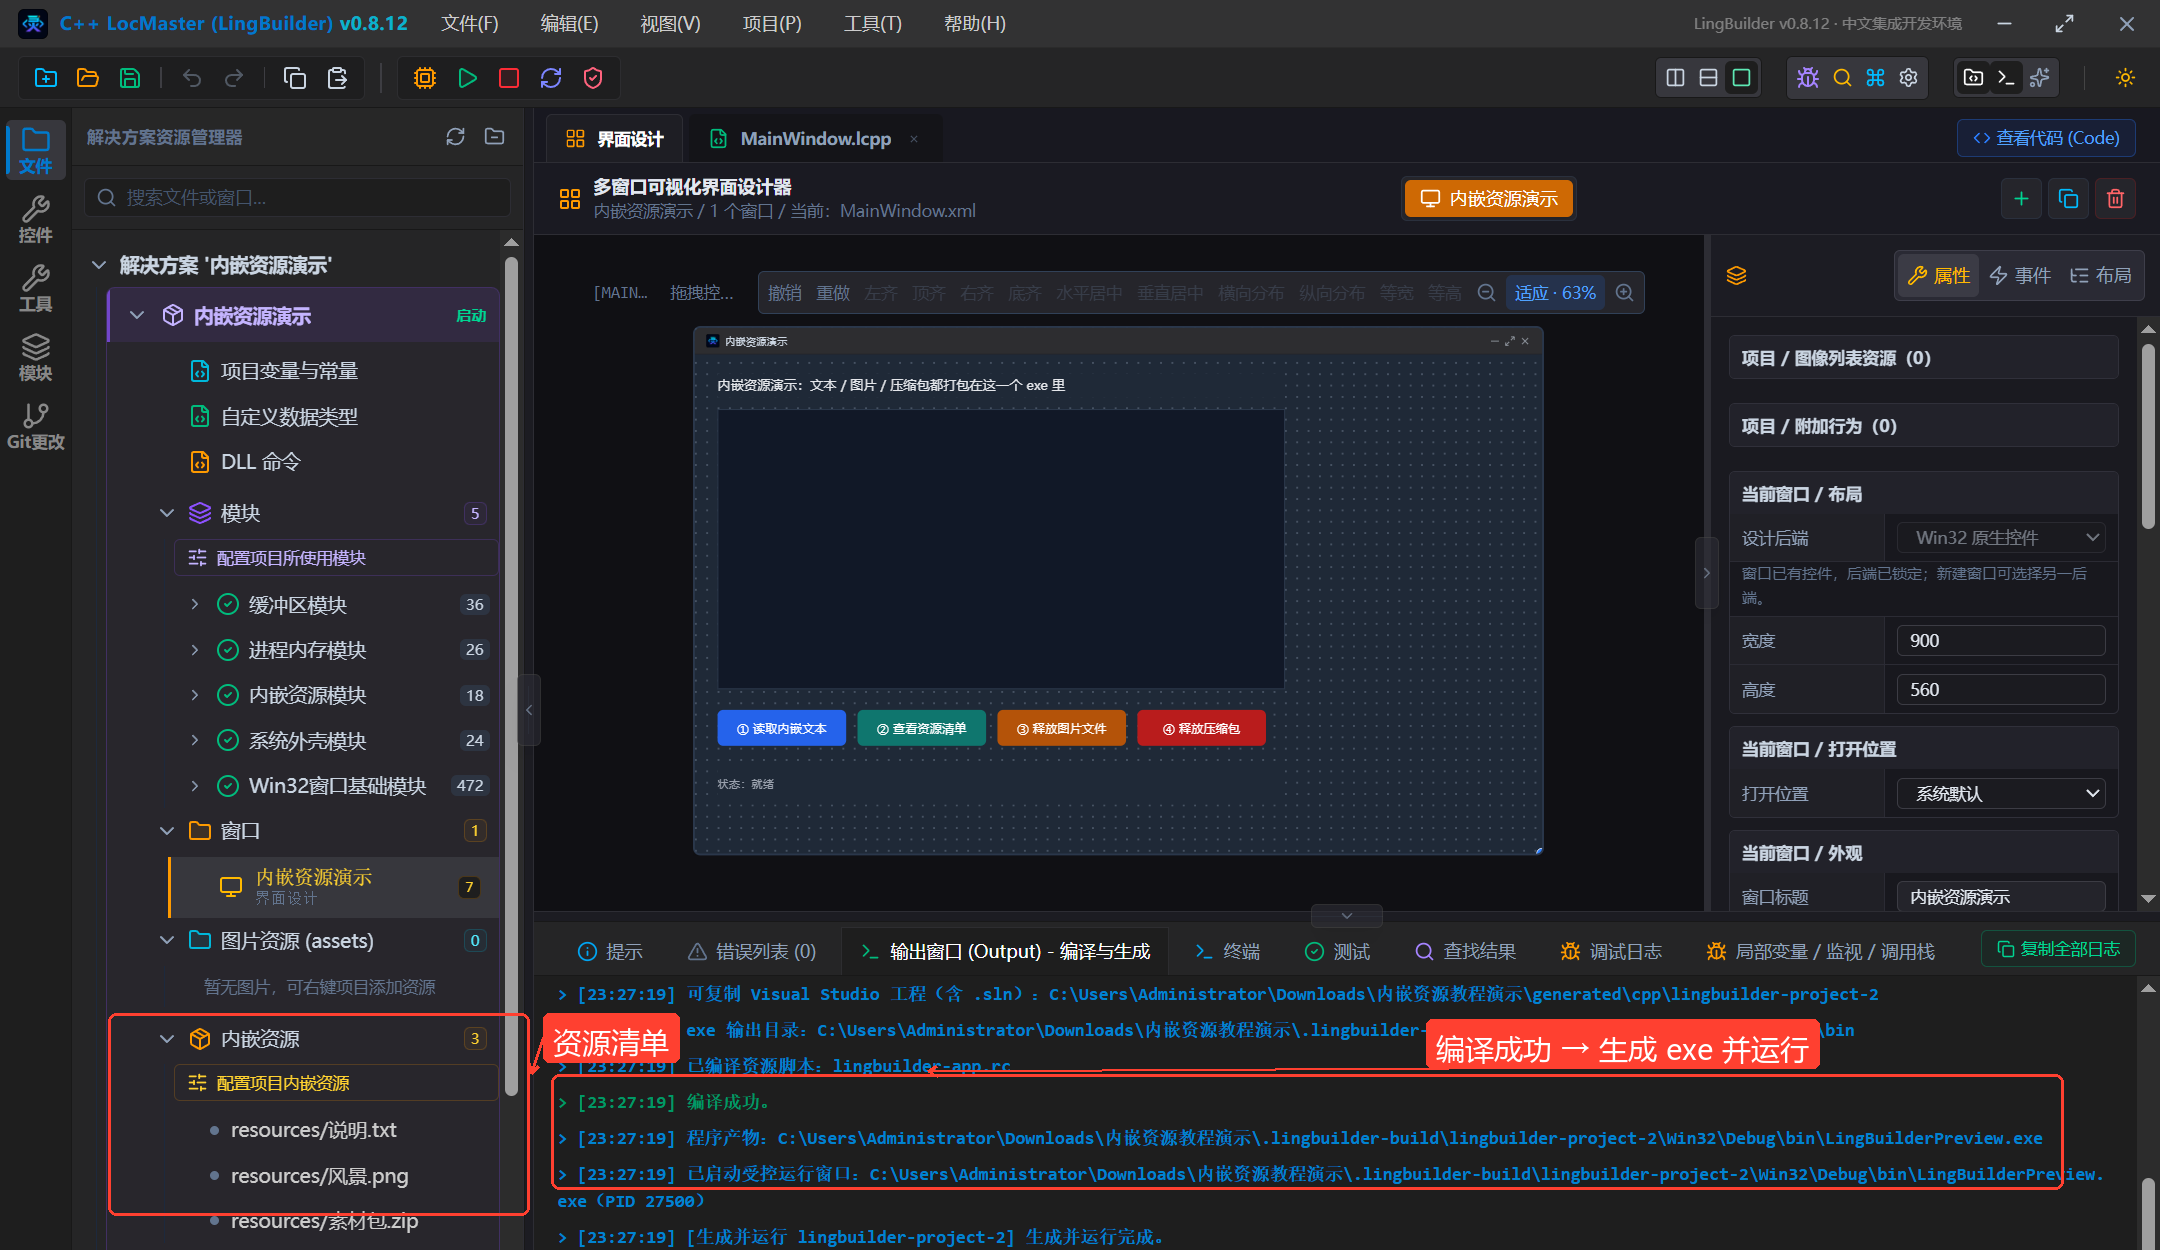Screen dimensions: 2160x1250
Task: Toggle the terminal panel icon in toolbar
Action: click(2006, 78)
